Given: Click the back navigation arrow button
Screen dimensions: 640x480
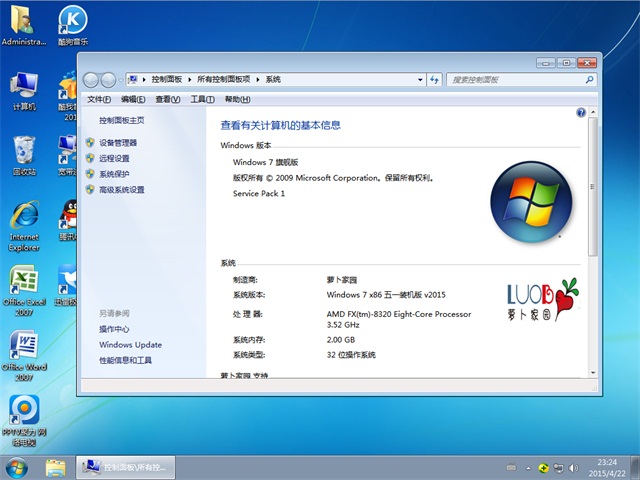Looking at the screenshot, I should point(91,80).
